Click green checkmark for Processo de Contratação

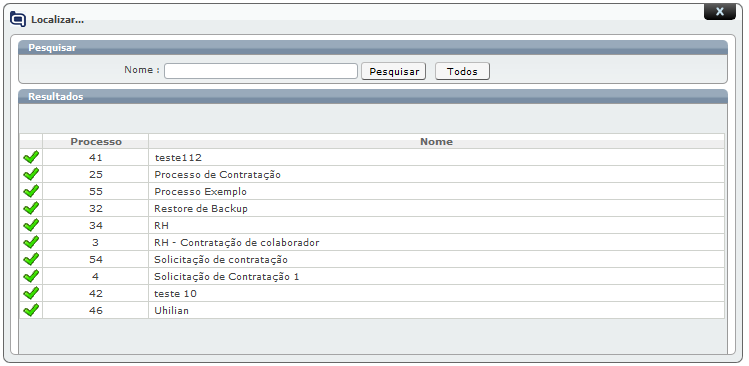click(x=31, y=174)
